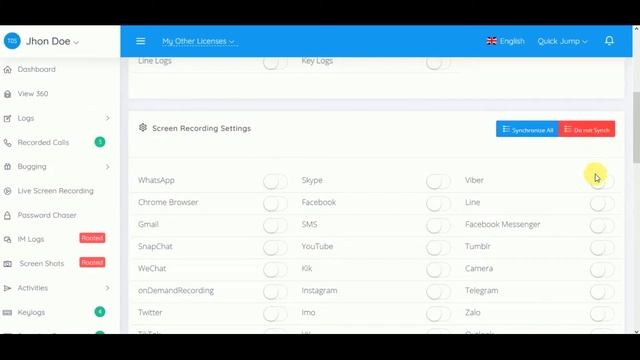Toggle Skype screen recording switch
The image size is (640, 360).
coord(438,181)
